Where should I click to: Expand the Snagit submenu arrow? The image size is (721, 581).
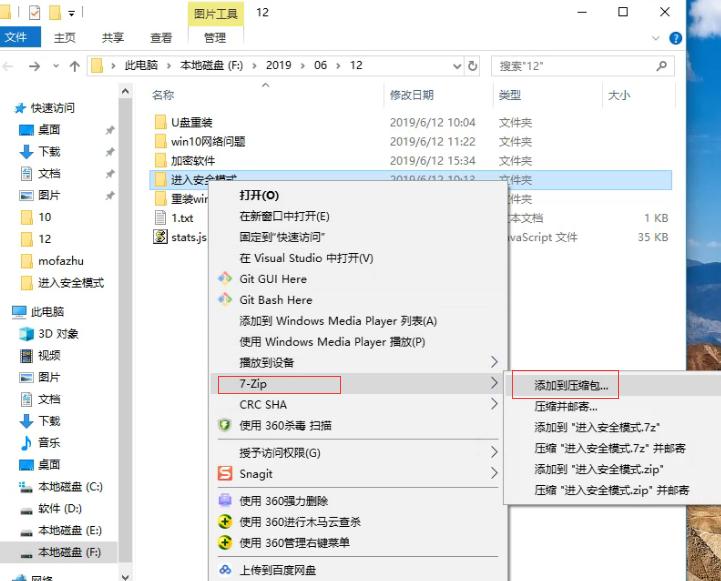[x=494, y=473]
